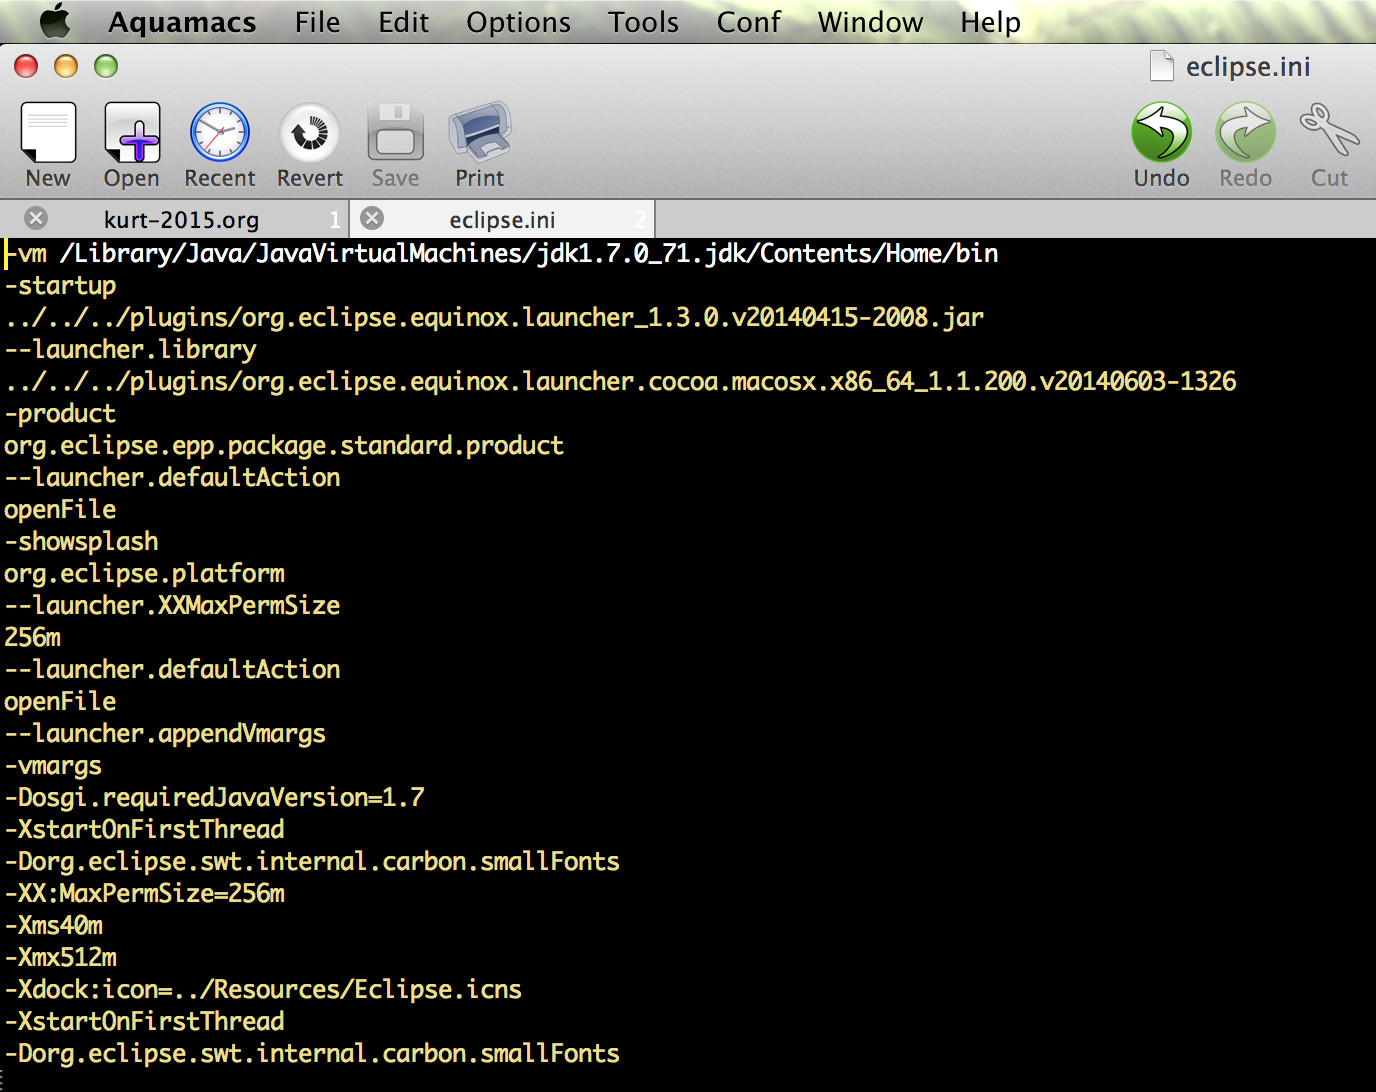1376x1092 pixels.
Task: Click the Open file toolbar icon
Action: pos(132,132)
